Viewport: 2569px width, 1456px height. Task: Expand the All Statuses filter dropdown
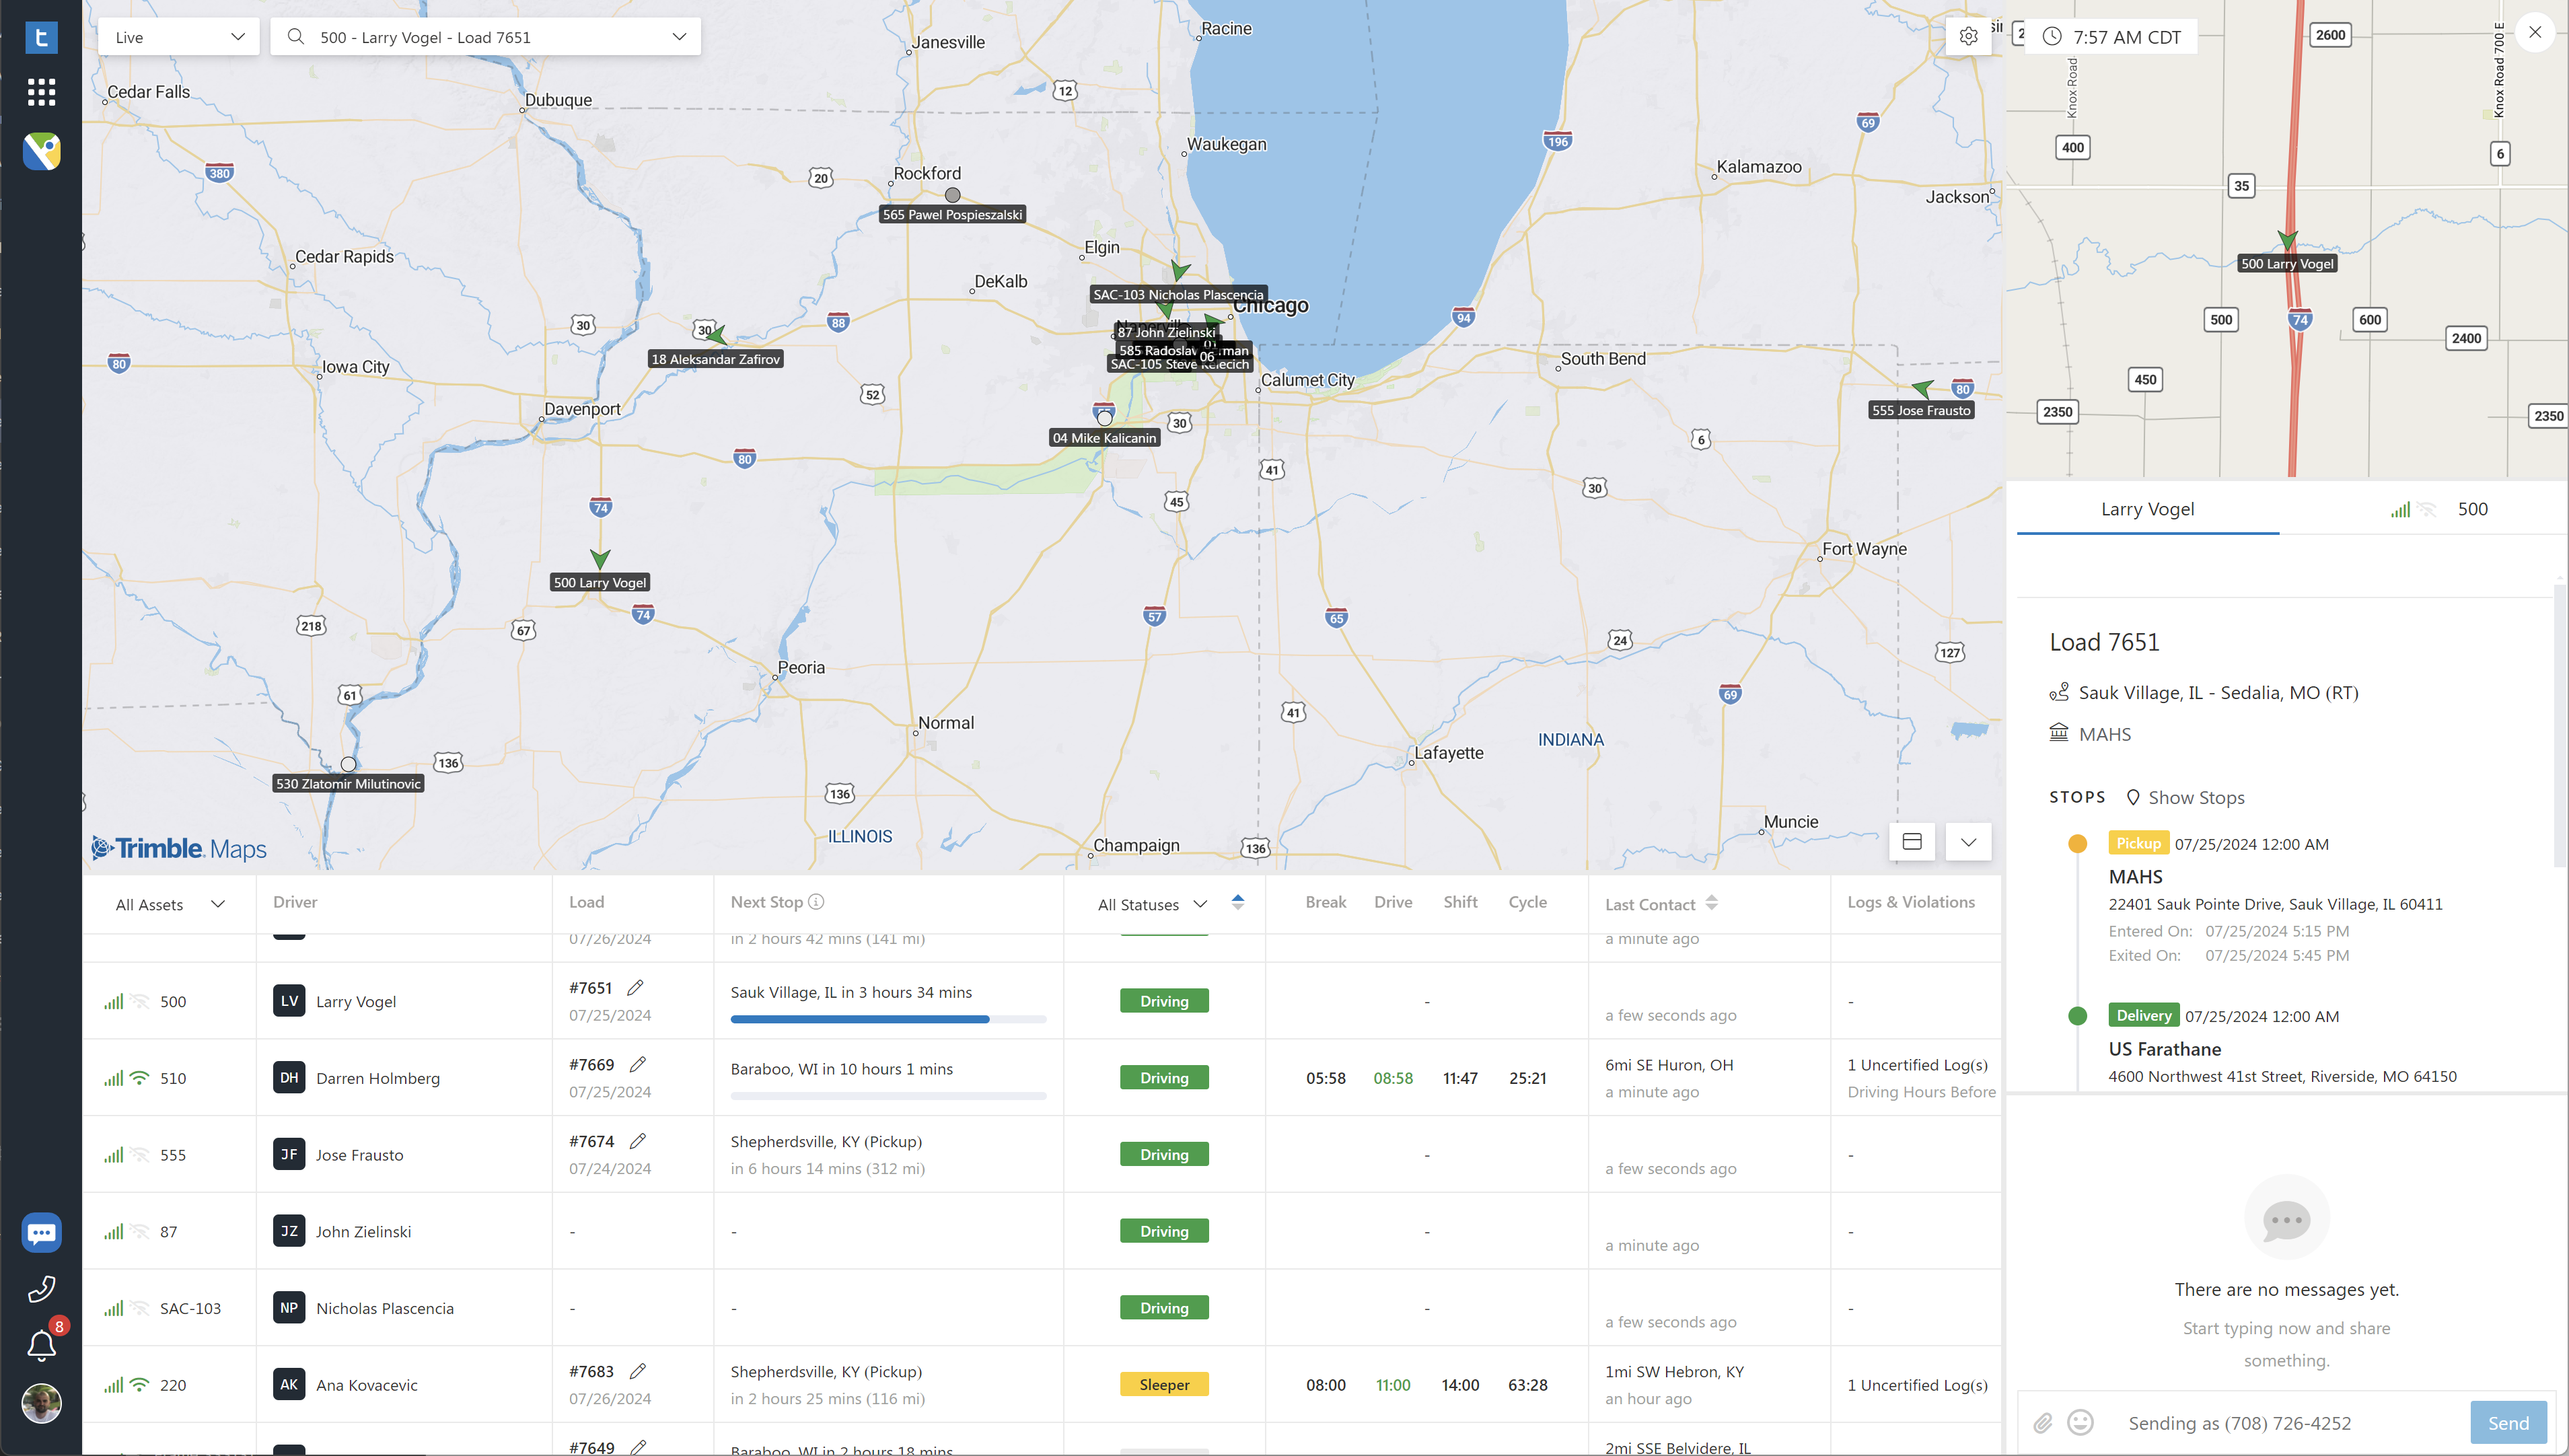(1152, 905)
